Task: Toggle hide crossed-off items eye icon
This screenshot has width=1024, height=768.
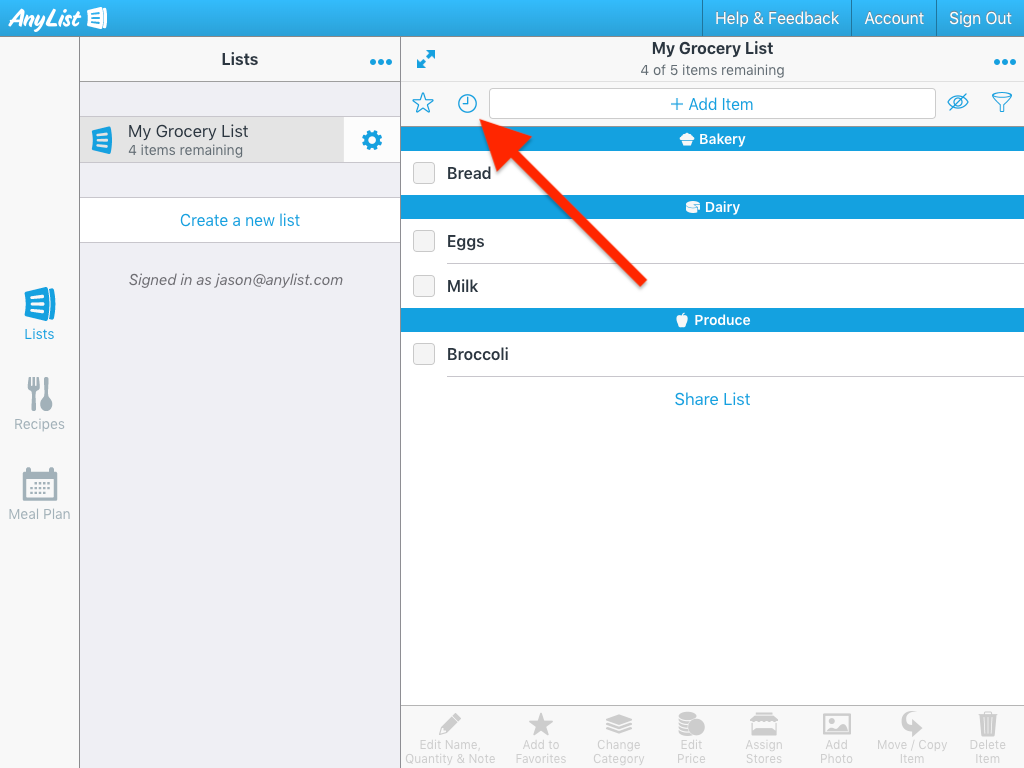Action: coord(958,103)
